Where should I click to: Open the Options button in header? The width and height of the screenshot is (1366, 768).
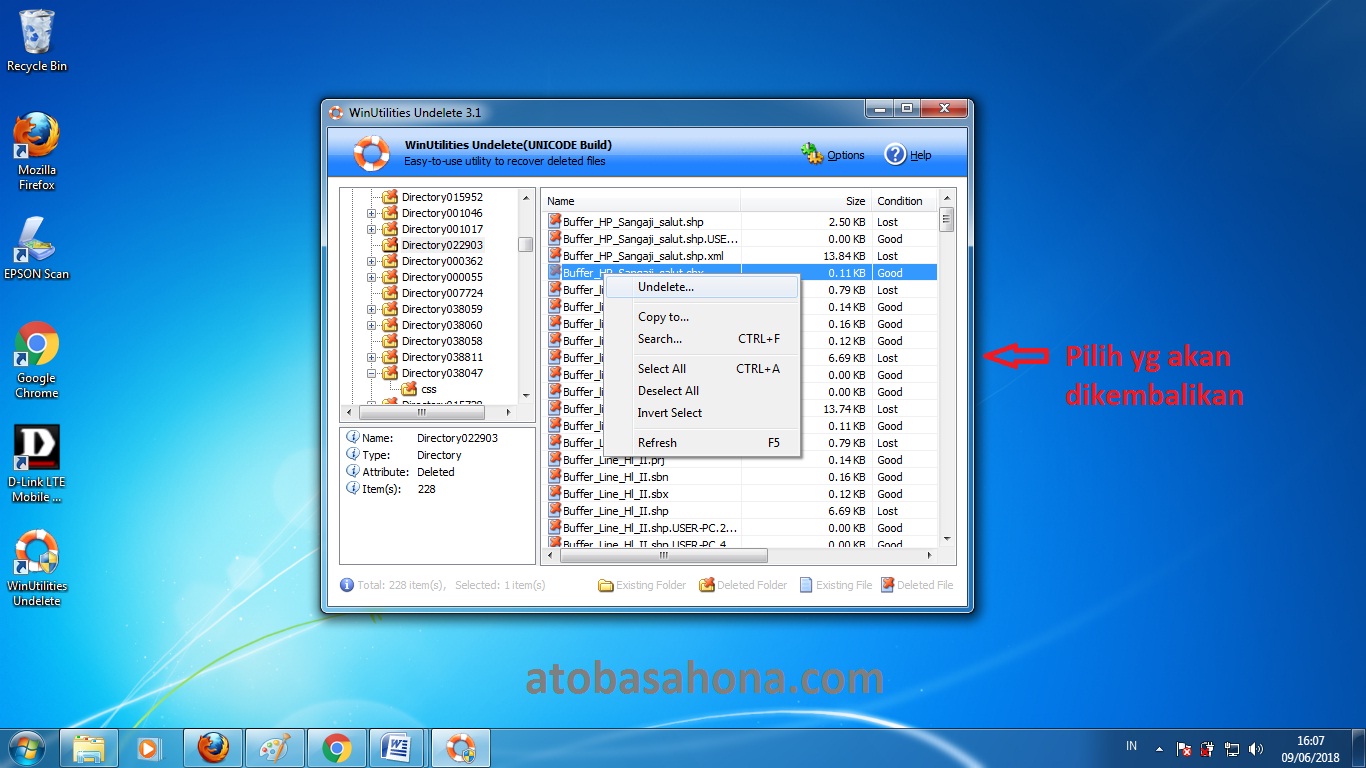(x=833, y=154)
